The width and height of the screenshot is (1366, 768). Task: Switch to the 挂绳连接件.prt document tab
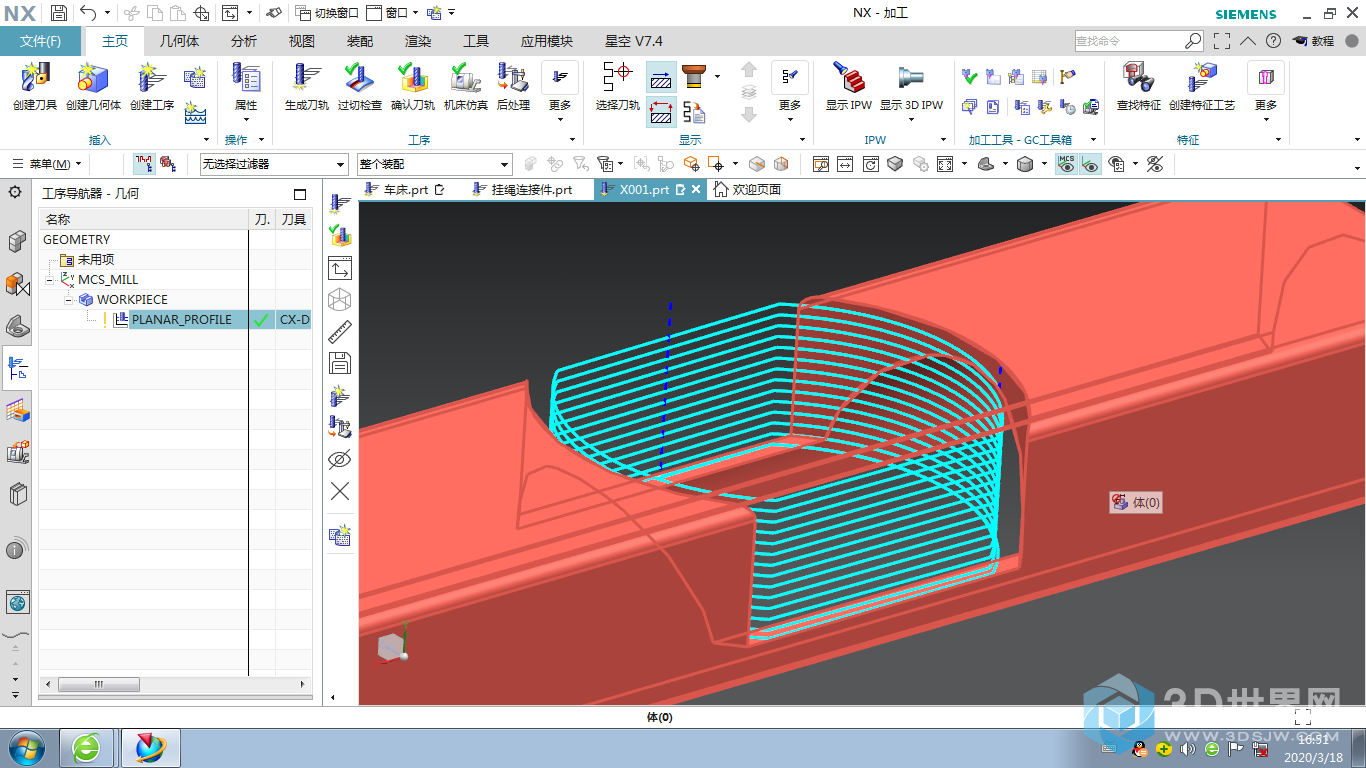click(522, 189)
